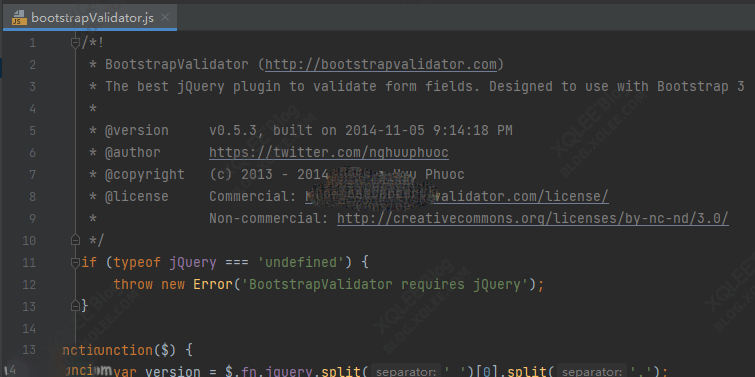Image resolution: width=755 pixels, height=377 pixels.
Task: Click the Error keyword in the throw statement
Action: click(x=213, y=285)
